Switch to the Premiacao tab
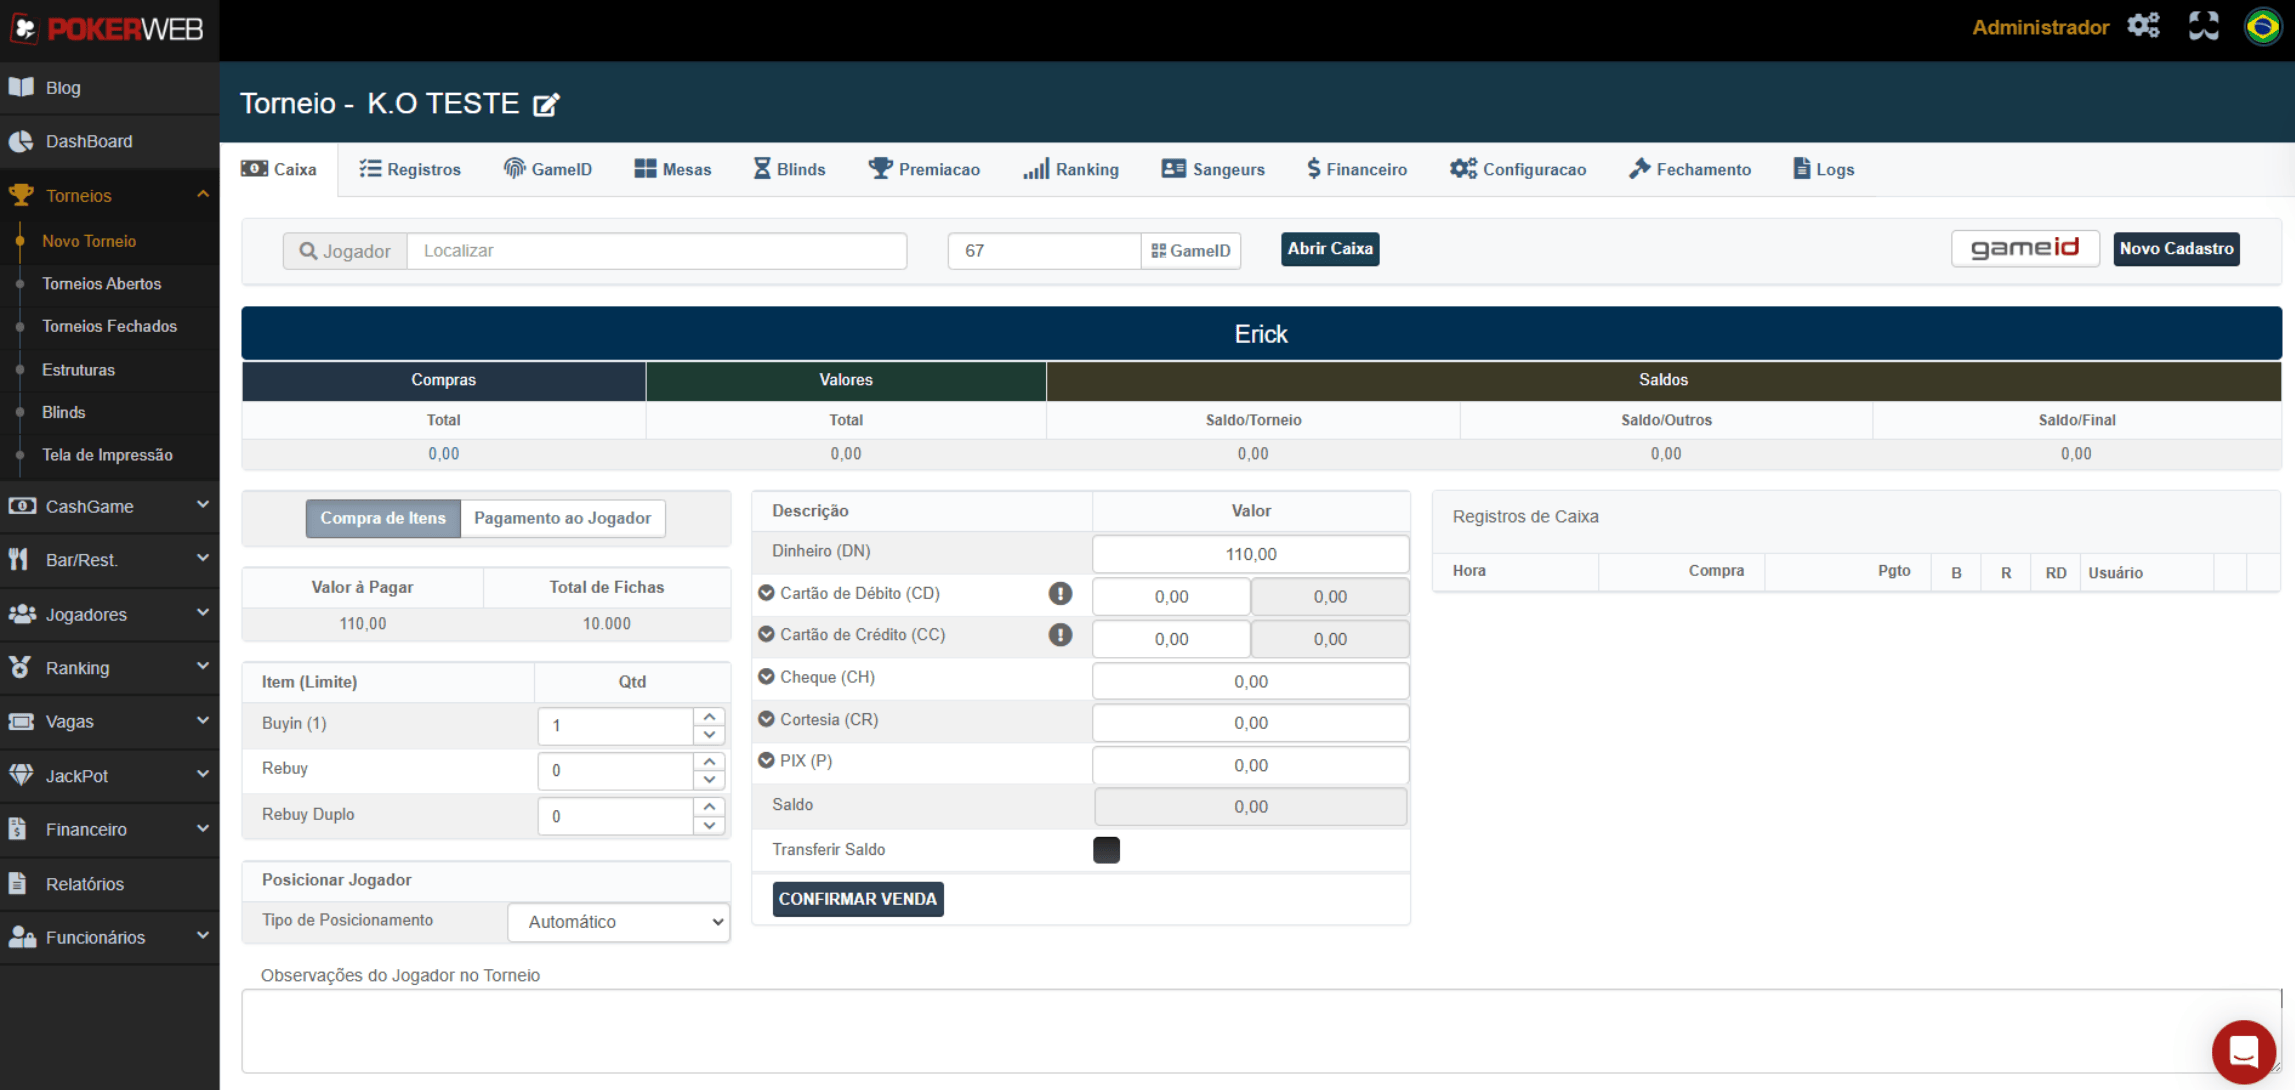2295x1090 pixels. [924, 169]
